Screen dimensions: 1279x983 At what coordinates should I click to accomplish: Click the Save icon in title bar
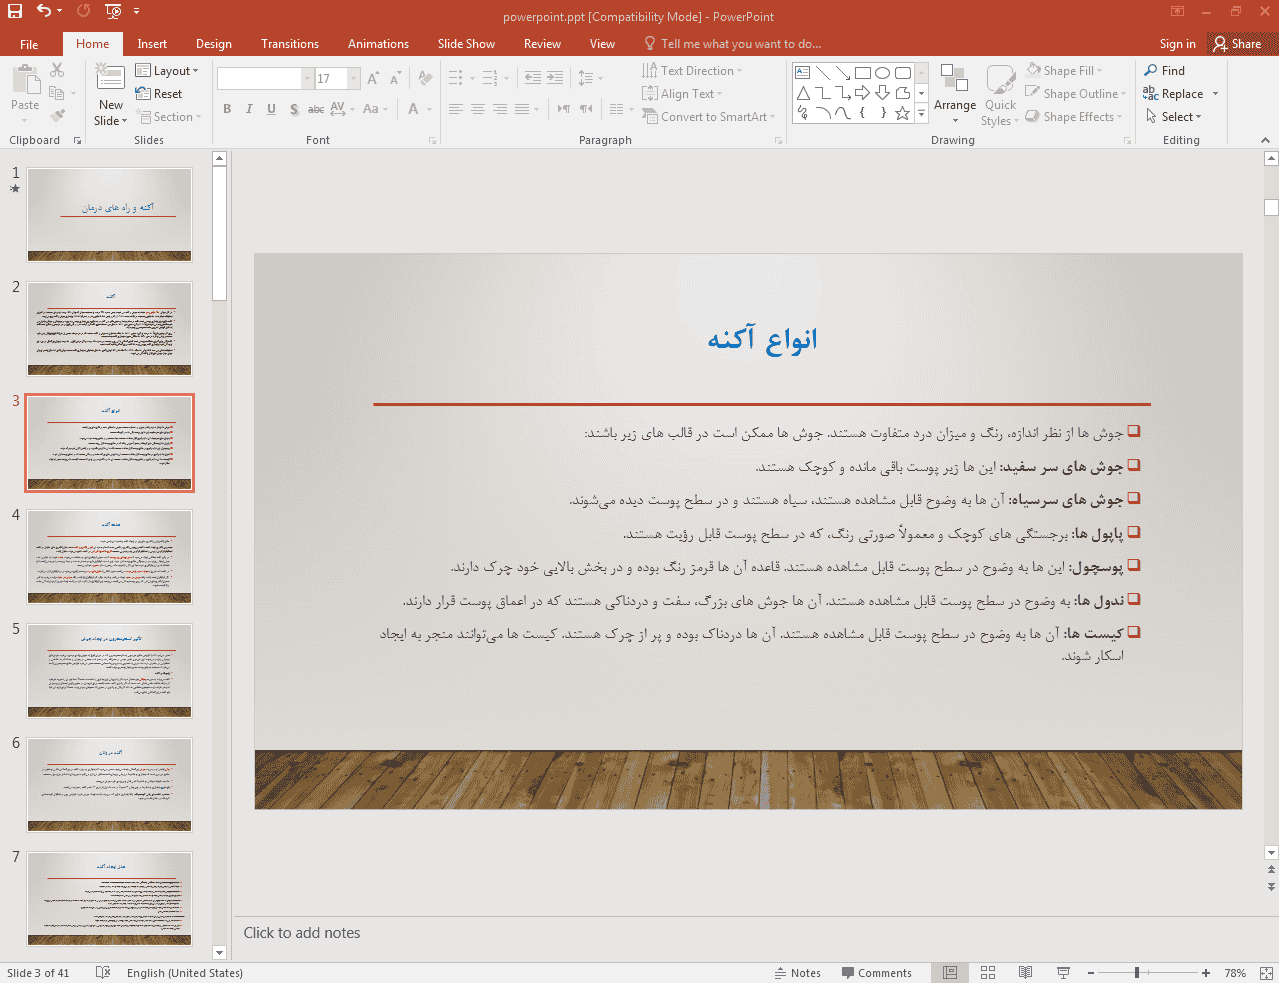click(x=15, y=11)
